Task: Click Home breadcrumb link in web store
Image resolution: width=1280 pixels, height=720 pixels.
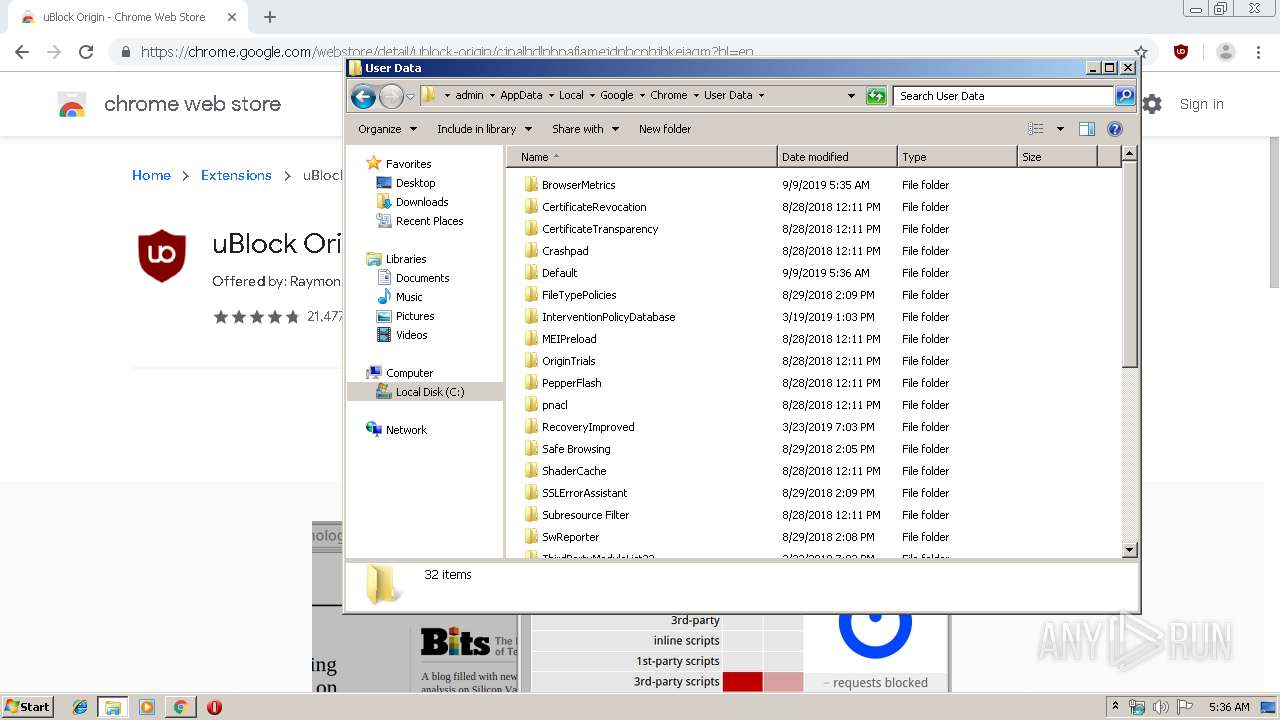Action: pyautogui.click(x=151, y=175)
